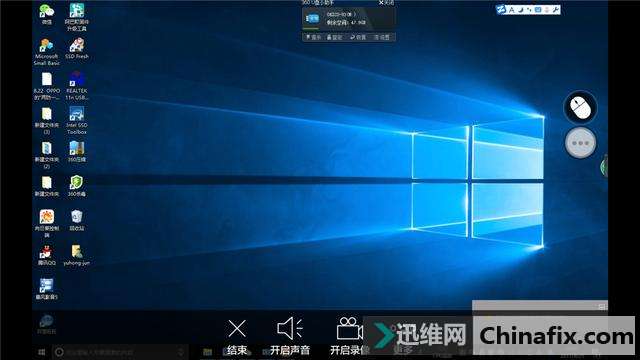Launch Intel SSD Toolbox shortcut
640x360 pixels.
coord(77,120)
